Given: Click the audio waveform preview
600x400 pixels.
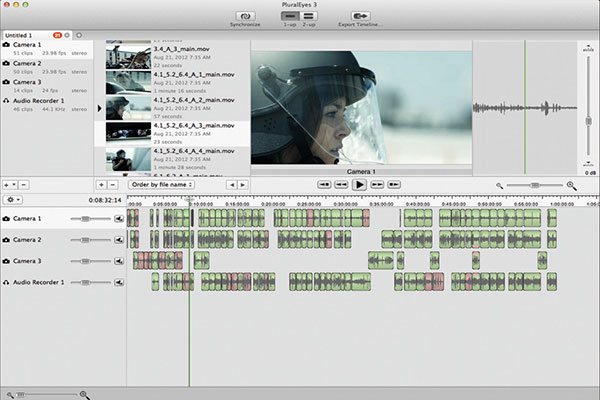Looking at the screenshot, I should (525, 108).
